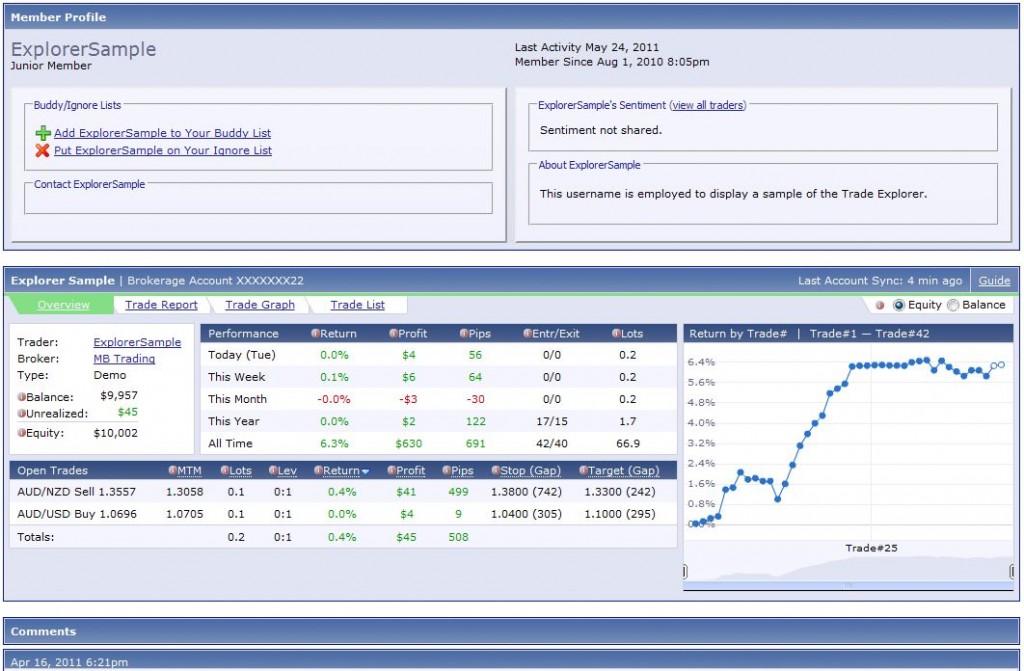Click the info icon beside Unrealized
This screenshot has width=1024, height=671.
click(x=21, y=414)
